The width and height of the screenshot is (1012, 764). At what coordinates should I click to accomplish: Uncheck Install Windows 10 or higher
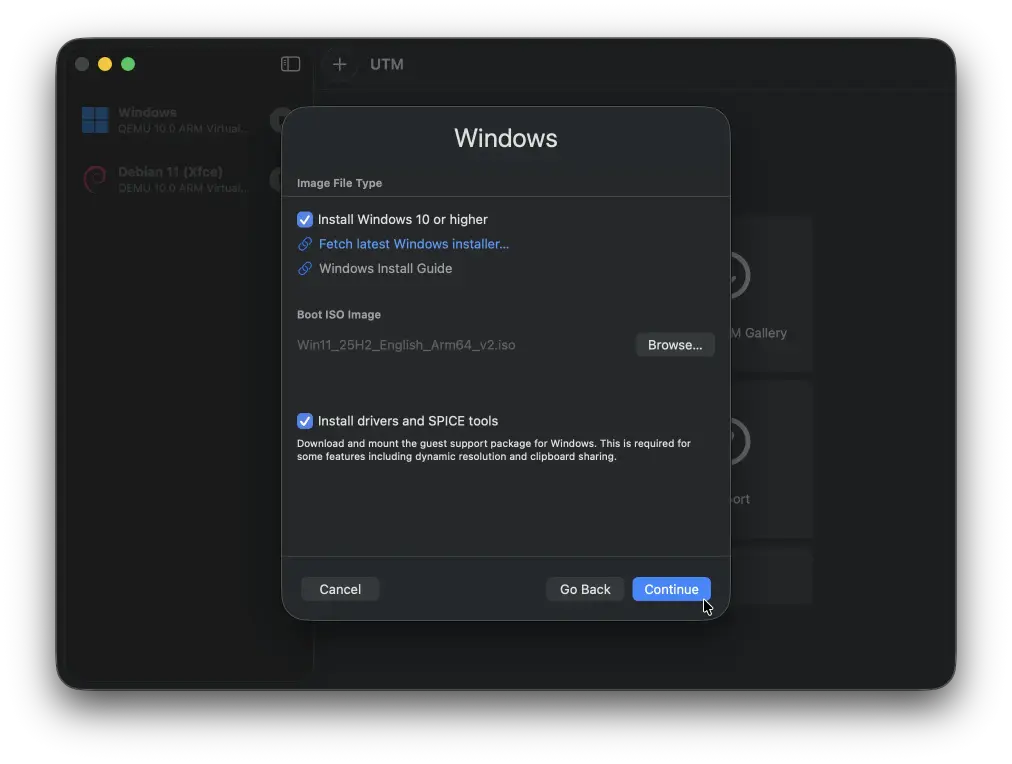coord(305,219)
